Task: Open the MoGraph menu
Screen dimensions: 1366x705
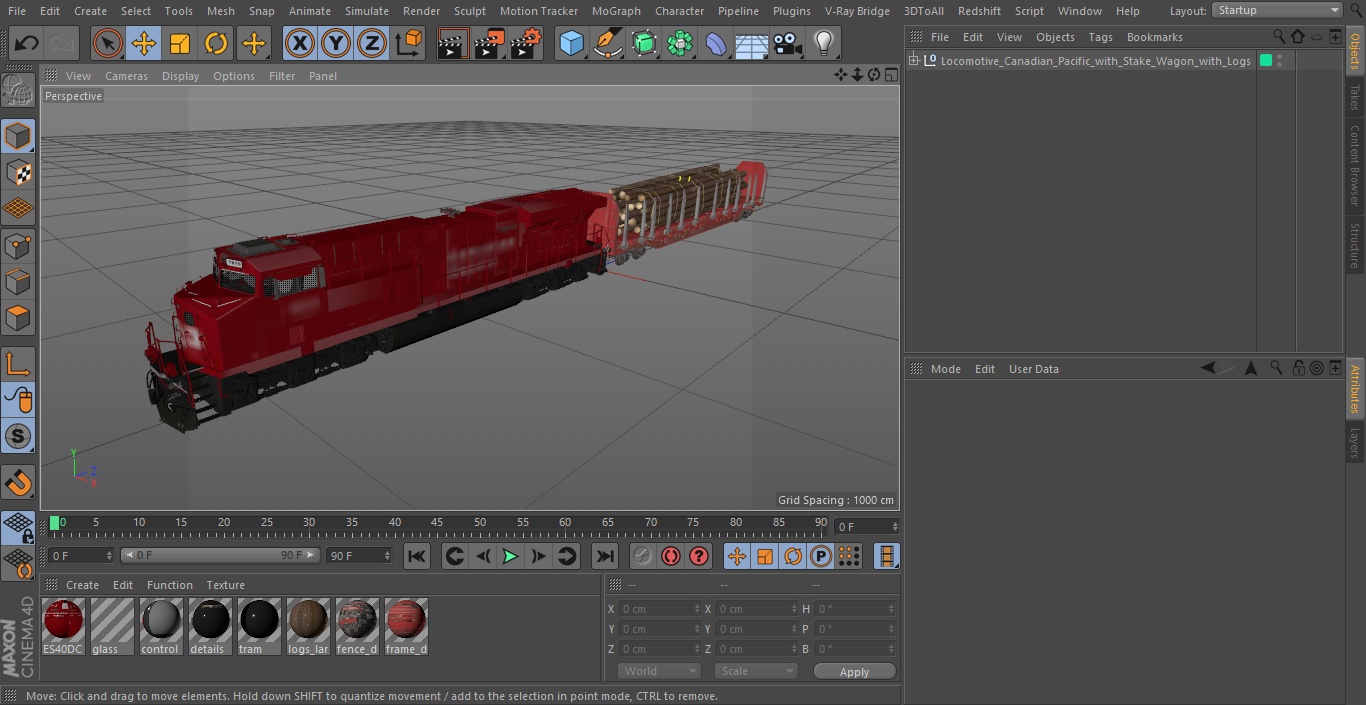Action: tap(616, 11)
